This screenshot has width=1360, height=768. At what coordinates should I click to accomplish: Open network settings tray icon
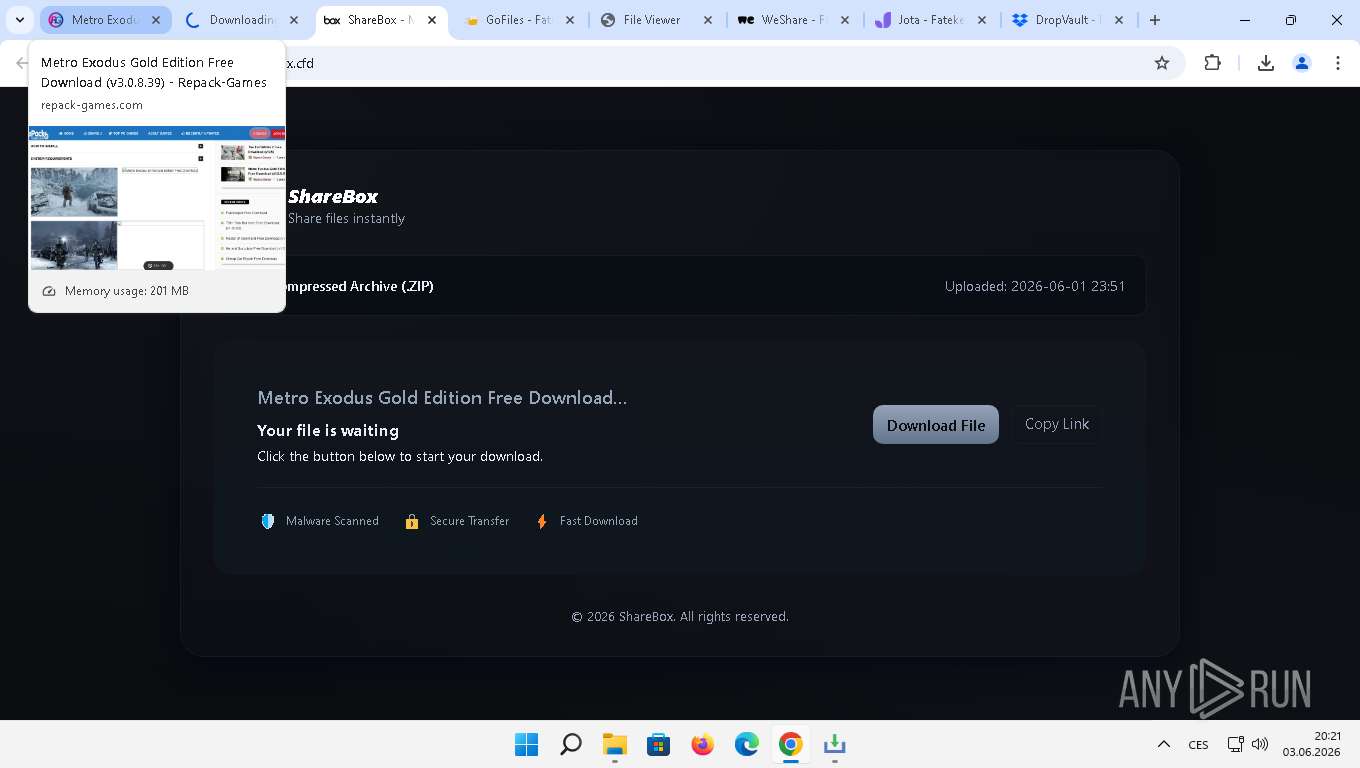(x=1236, y=745)
